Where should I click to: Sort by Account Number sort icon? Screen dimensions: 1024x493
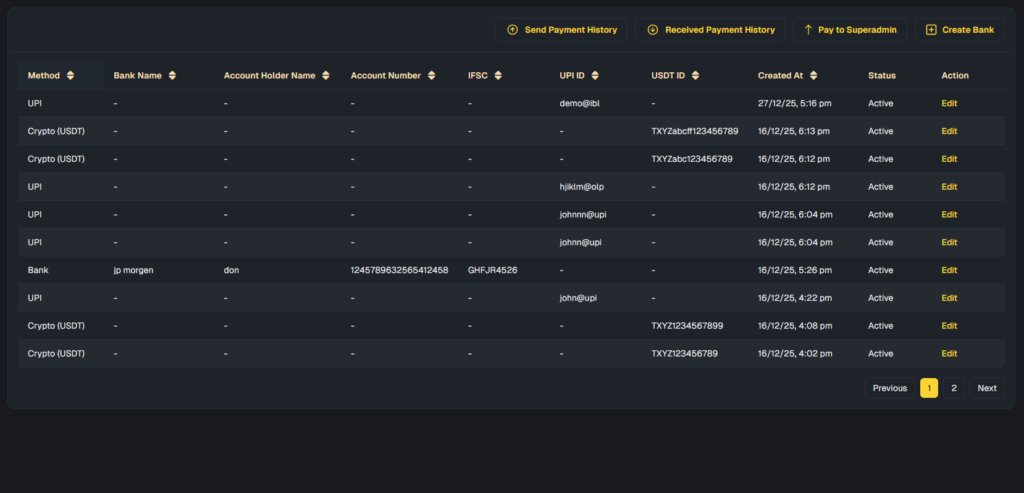(431, 76)
